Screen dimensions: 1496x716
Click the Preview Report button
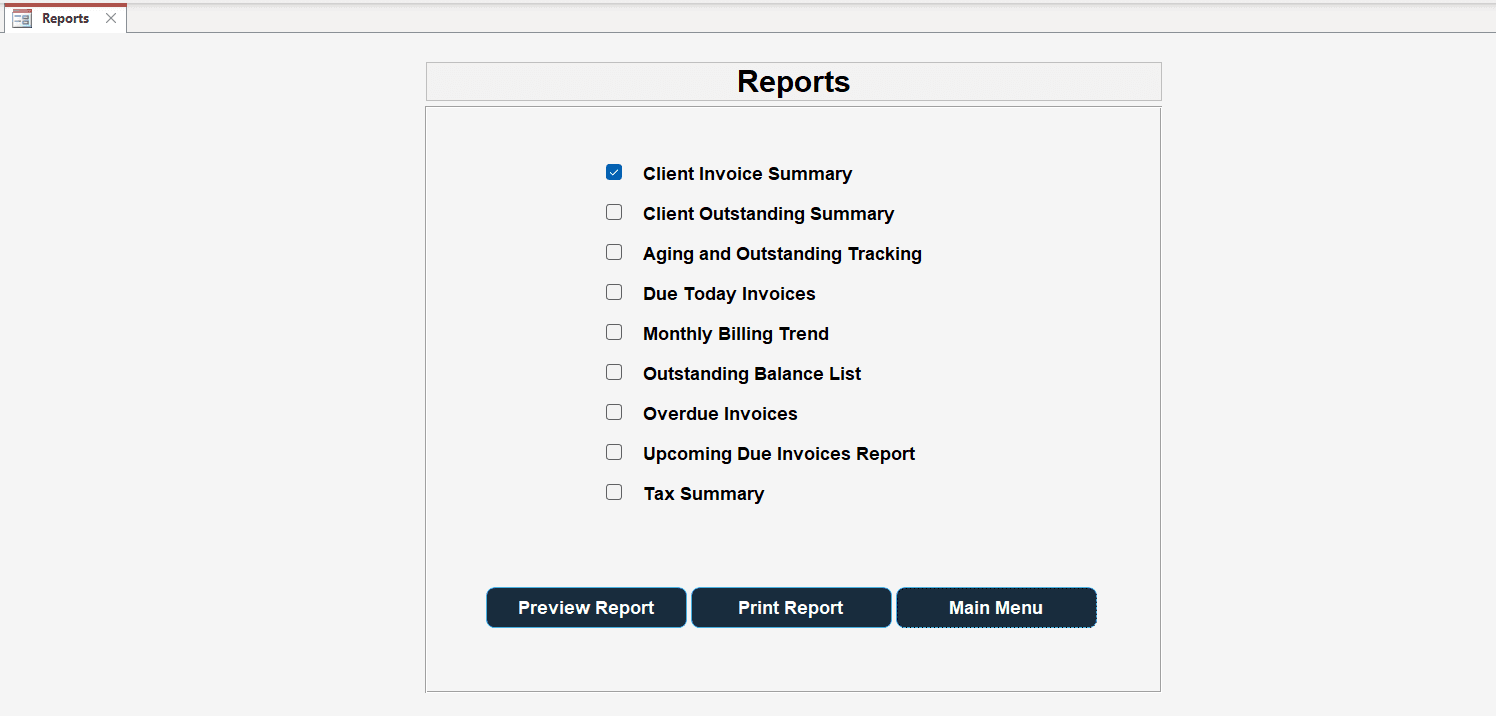click(586, 607)
